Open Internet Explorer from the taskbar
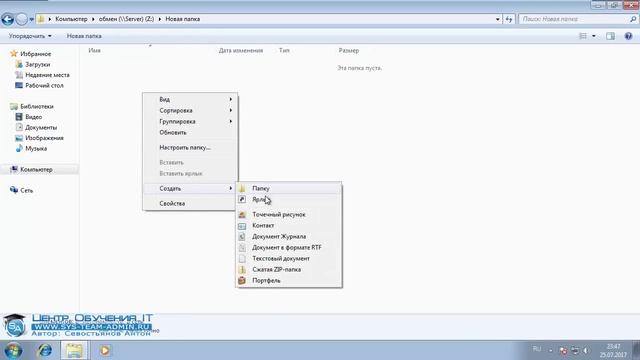The height and width of the screenshot is (360, 640). [44, 351]
